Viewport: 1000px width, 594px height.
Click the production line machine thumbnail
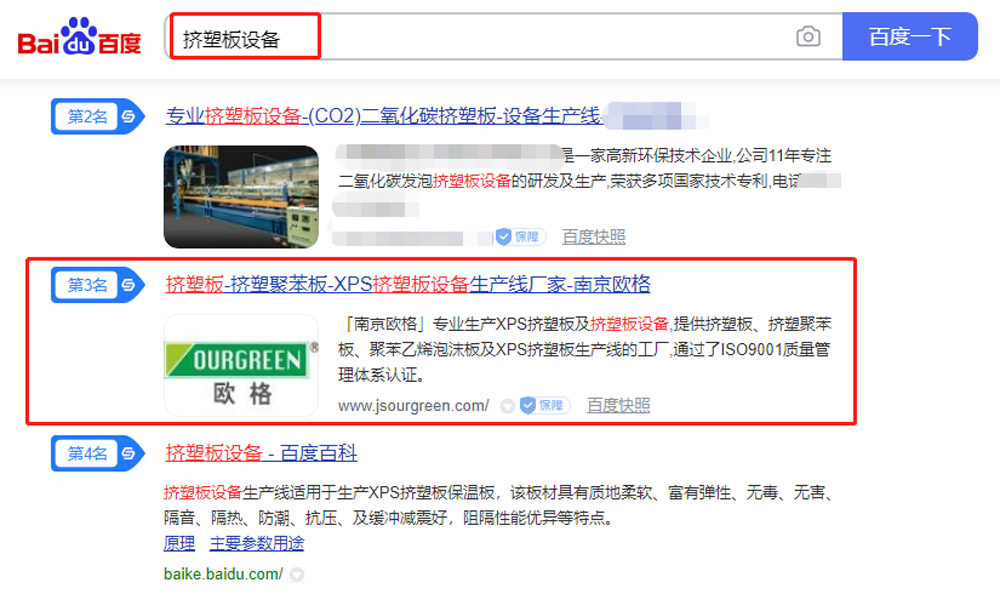pos(241,197)
